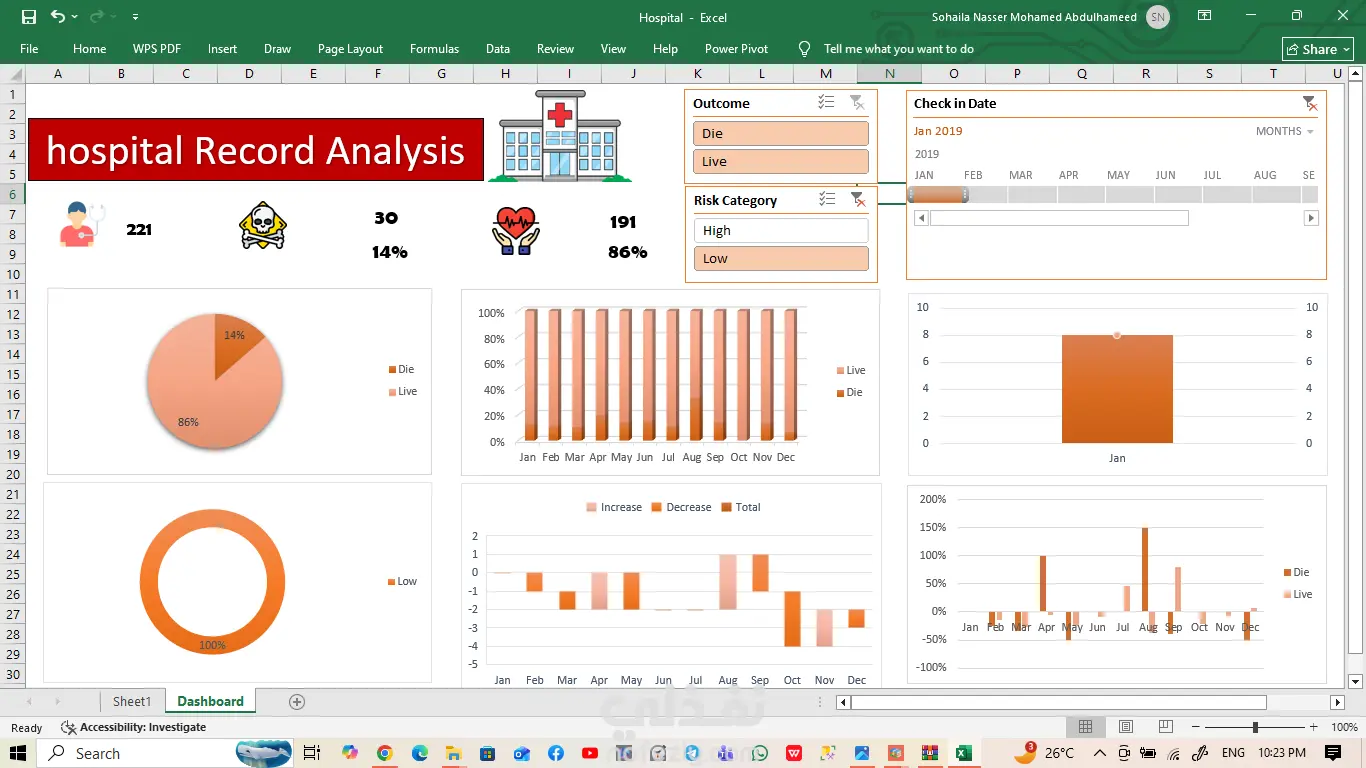The width and height of the screenshot is (1366, 768).
Task: Click the SN account avatar
Action: (x=1158, y=17)
